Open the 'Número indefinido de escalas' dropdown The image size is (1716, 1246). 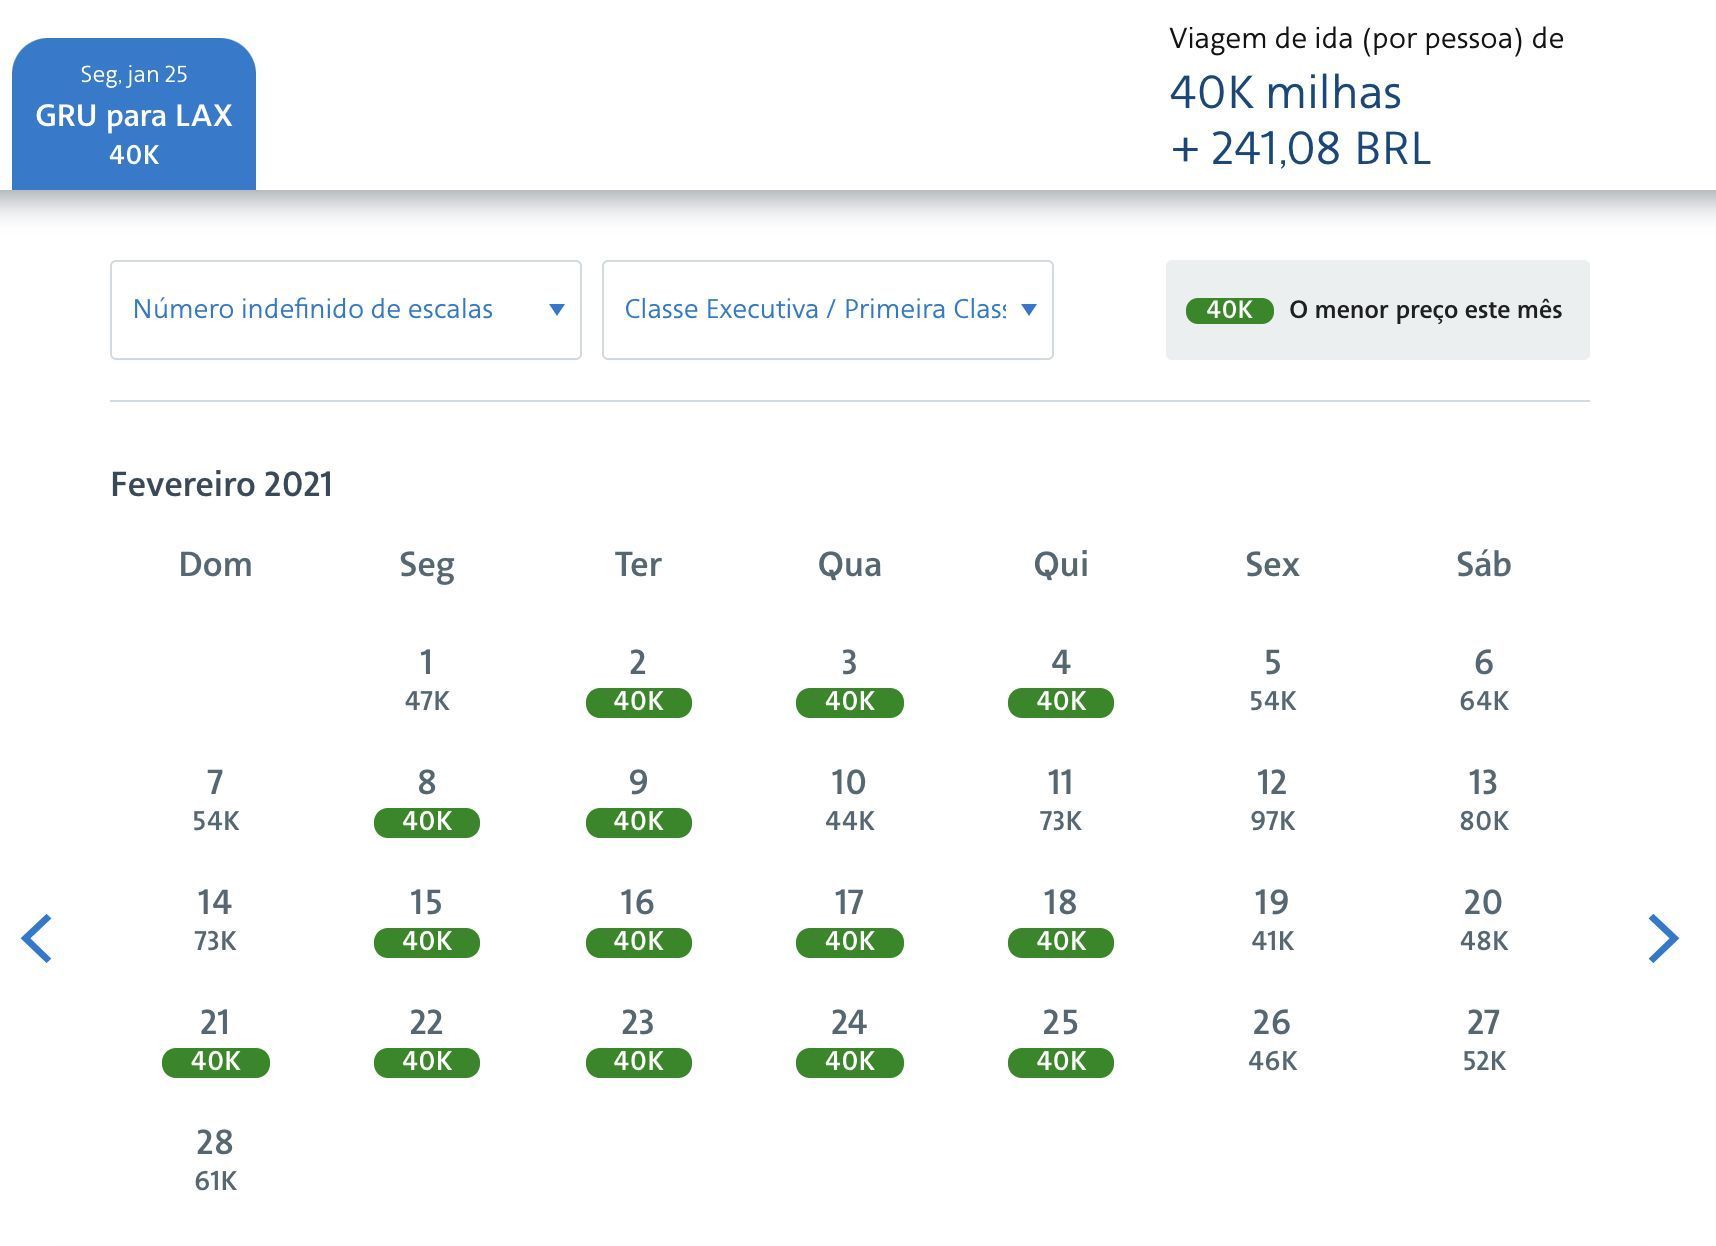click(346, 310)
